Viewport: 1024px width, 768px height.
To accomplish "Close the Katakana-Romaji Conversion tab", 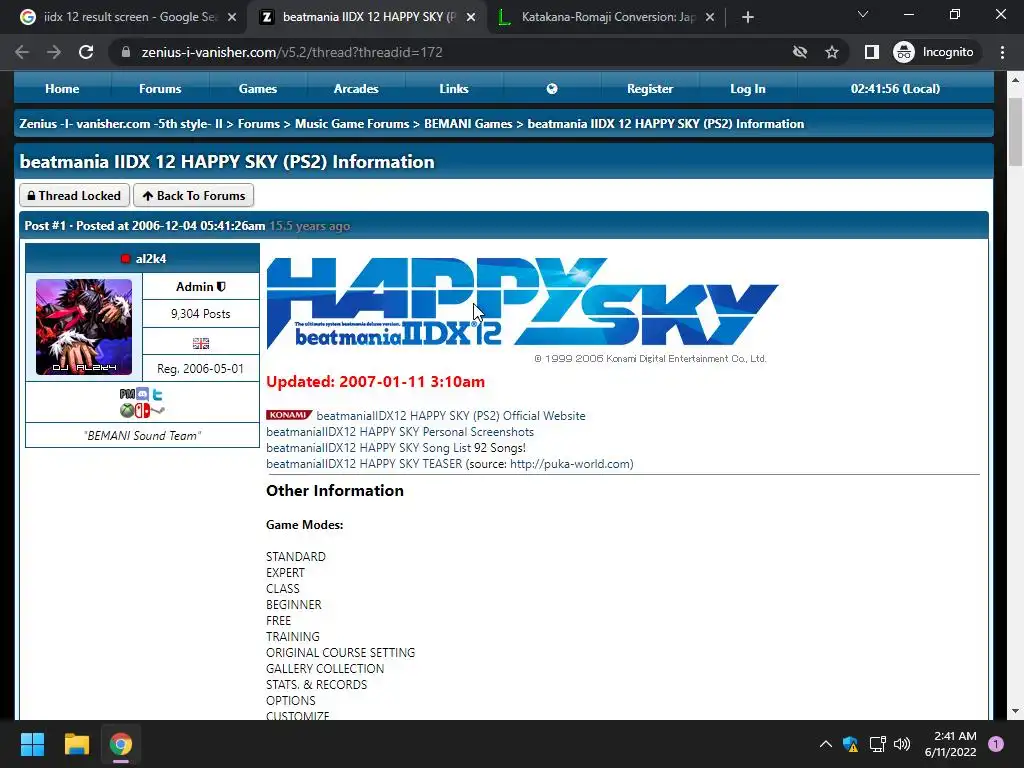I will 710,18.
